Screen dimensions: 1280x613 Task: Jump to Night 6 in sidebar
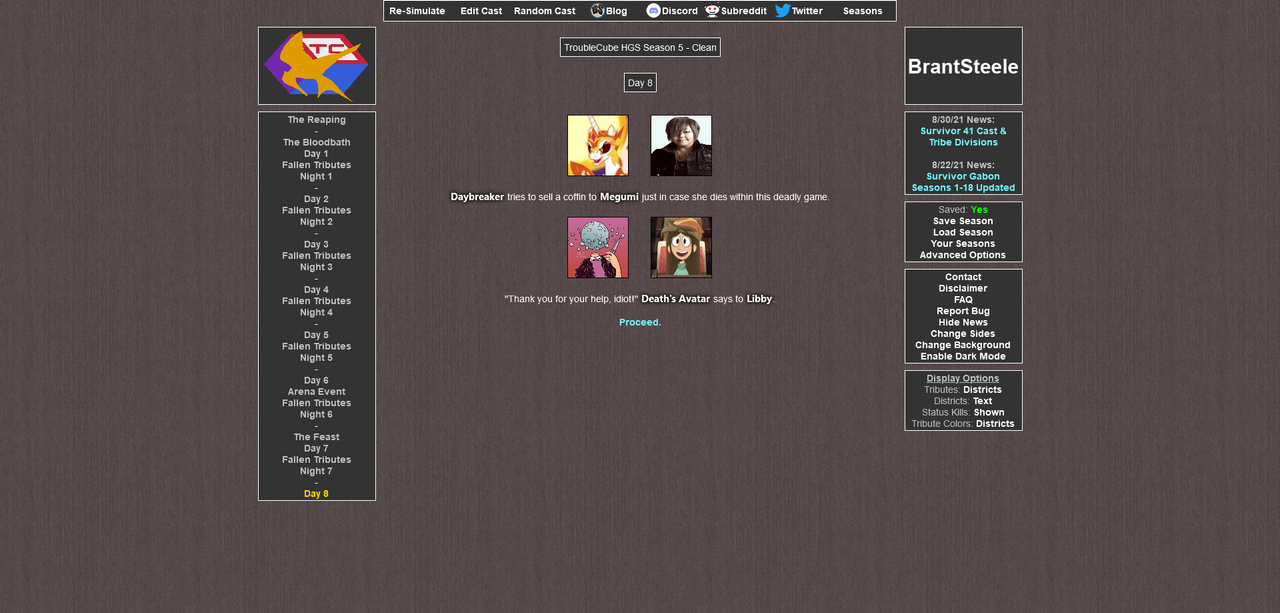coord(316,414)
